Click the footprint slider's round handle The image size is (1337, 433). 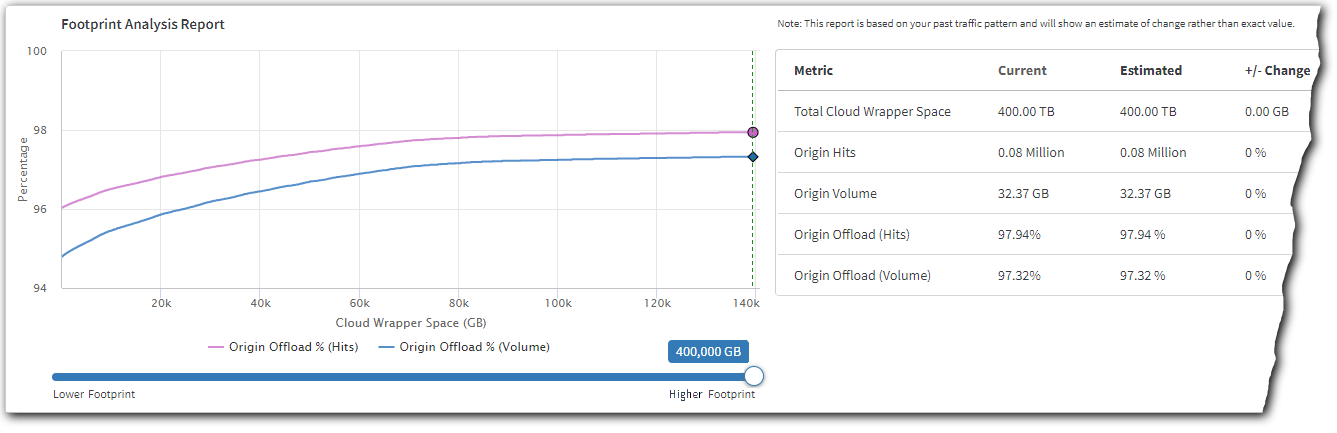755,376
